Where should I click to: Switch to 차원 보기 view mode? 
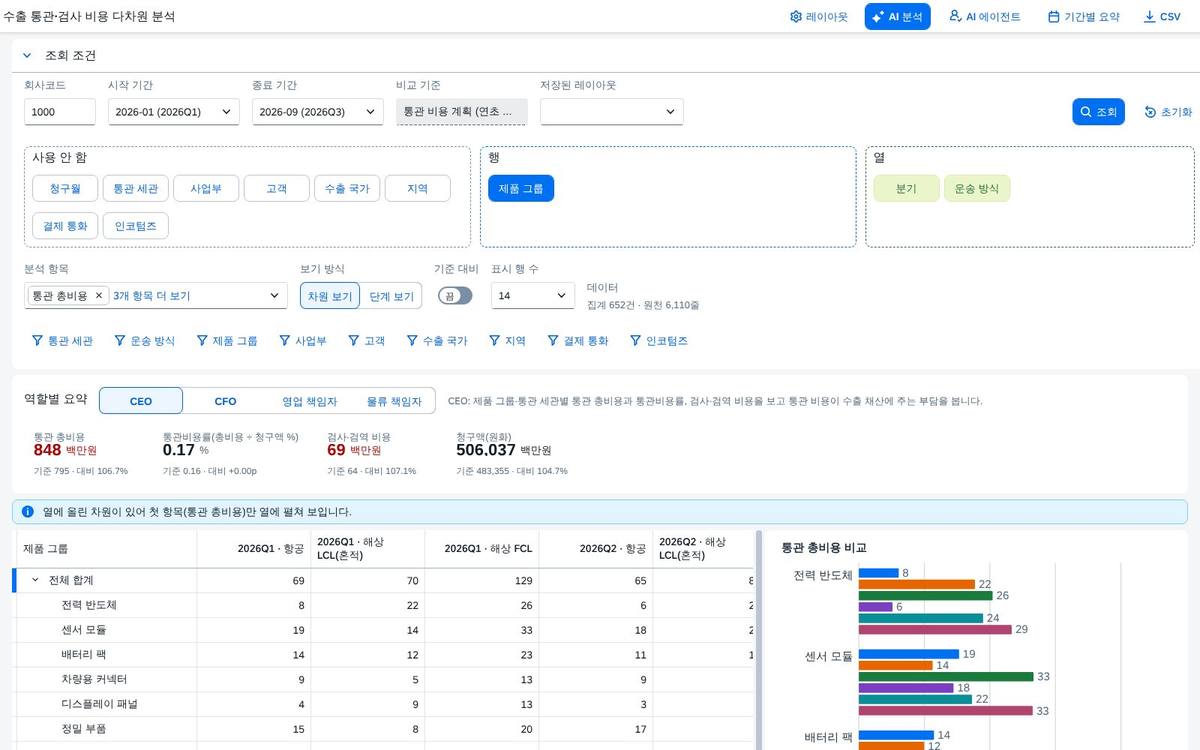[x=330, y=296]
